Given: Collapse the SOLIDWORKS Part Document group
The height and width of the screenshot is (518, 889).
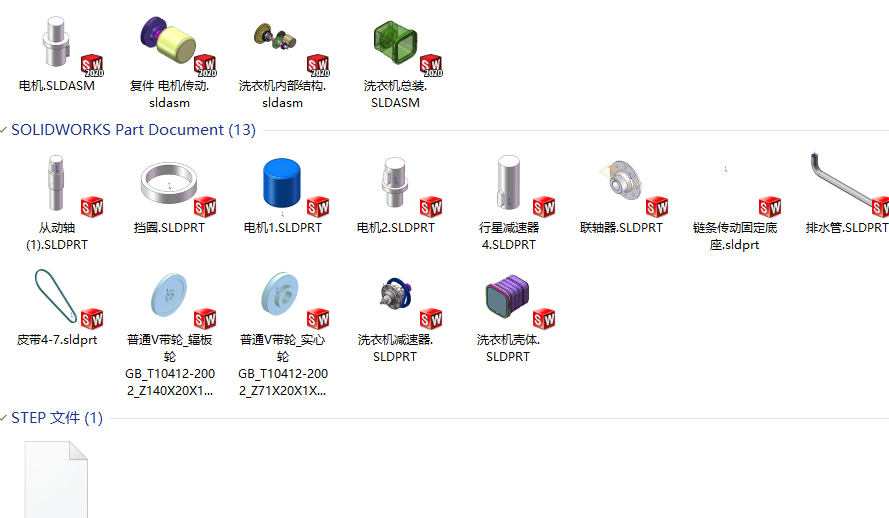Looking at the screenshot, I should (5, 130).
